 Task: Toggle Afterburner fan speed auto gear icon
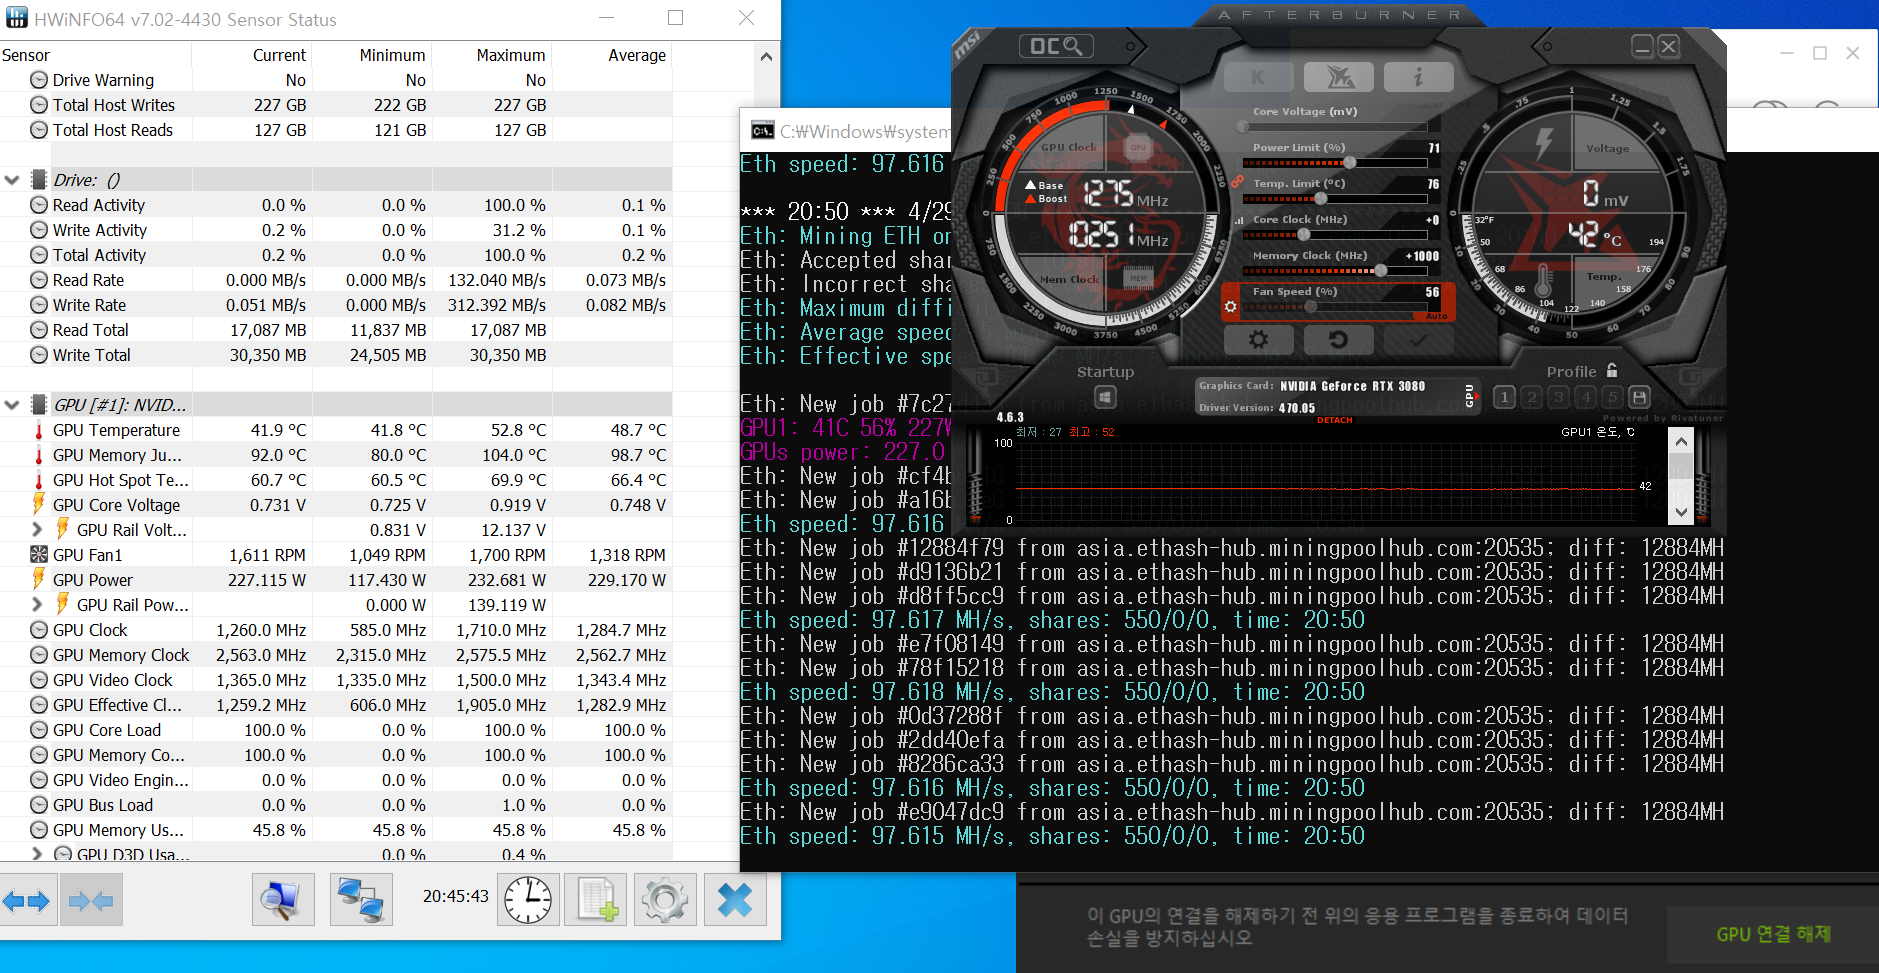pyautogui.click(x=1231, y=306)
